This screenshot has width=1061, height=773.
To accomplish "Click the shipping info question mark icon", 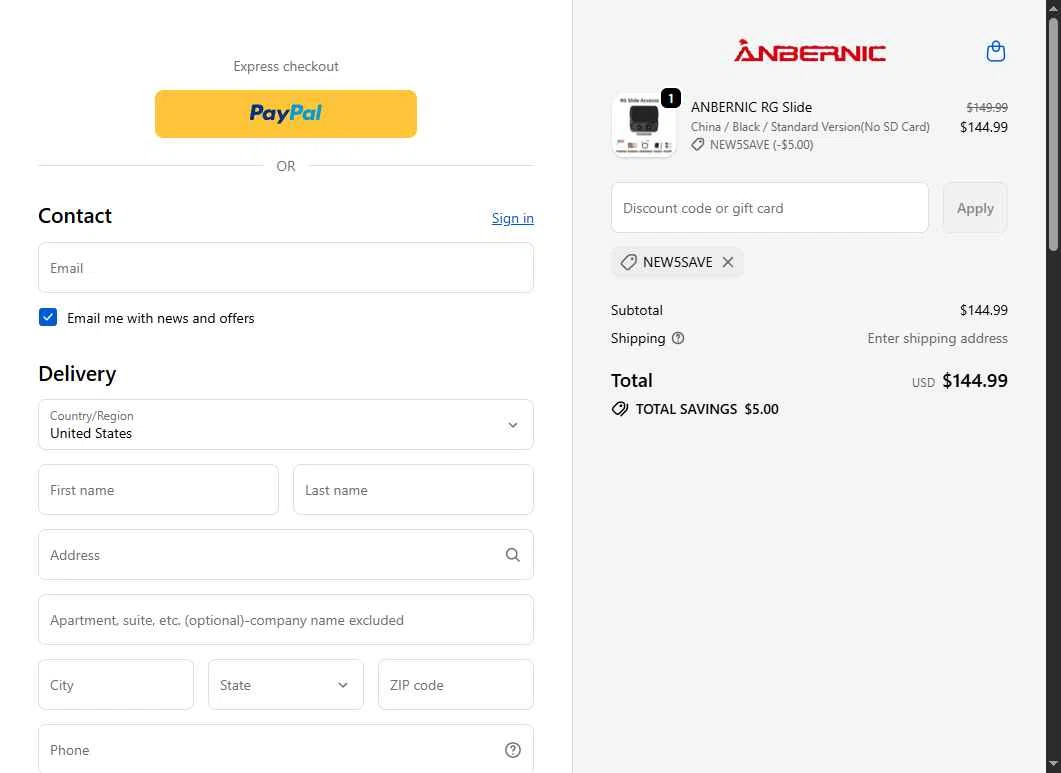I will pos(678,338).
